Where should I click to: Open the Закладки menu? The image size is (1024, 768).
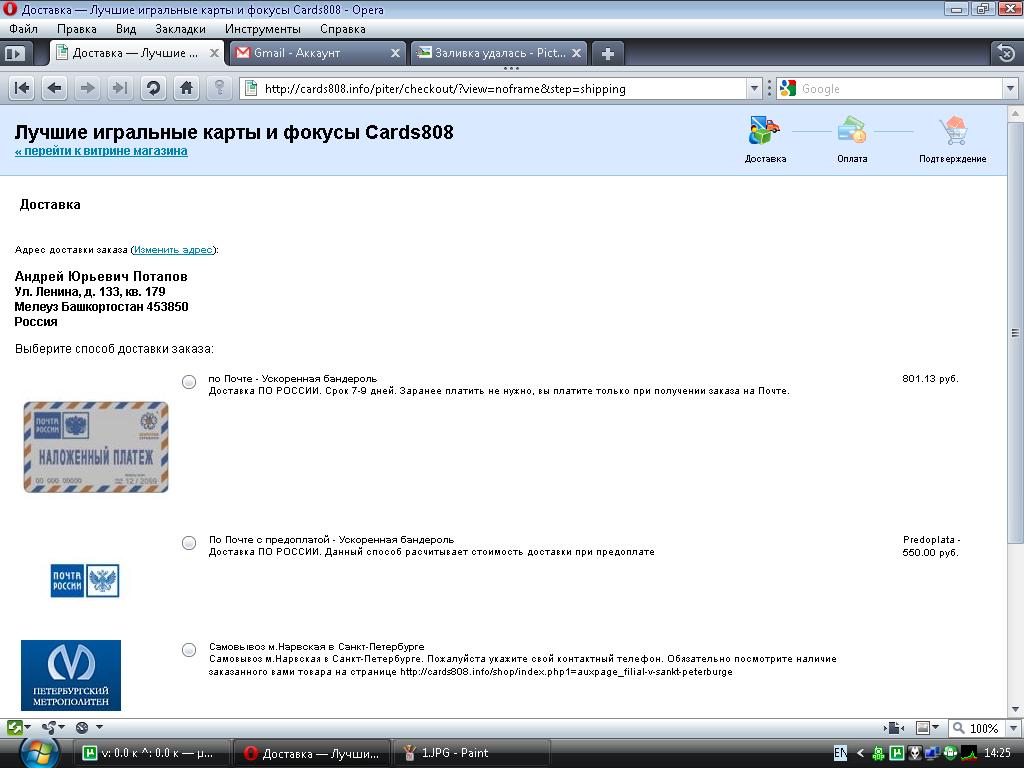coord(180,29)
